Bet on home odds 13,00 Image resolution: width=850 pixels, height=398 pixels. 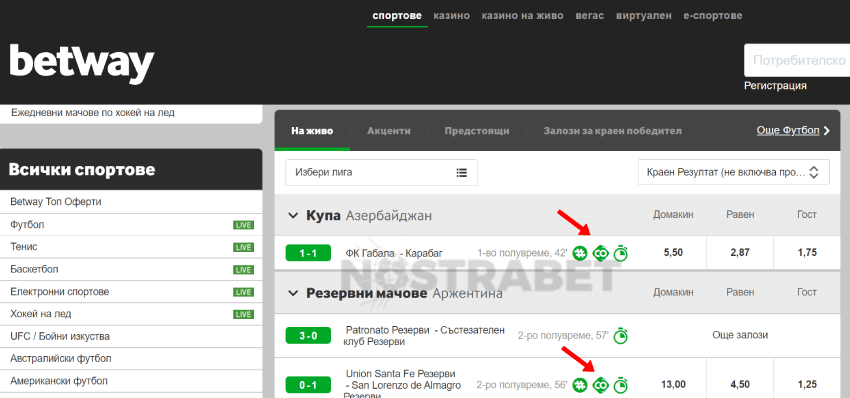(x=673, y=384)
